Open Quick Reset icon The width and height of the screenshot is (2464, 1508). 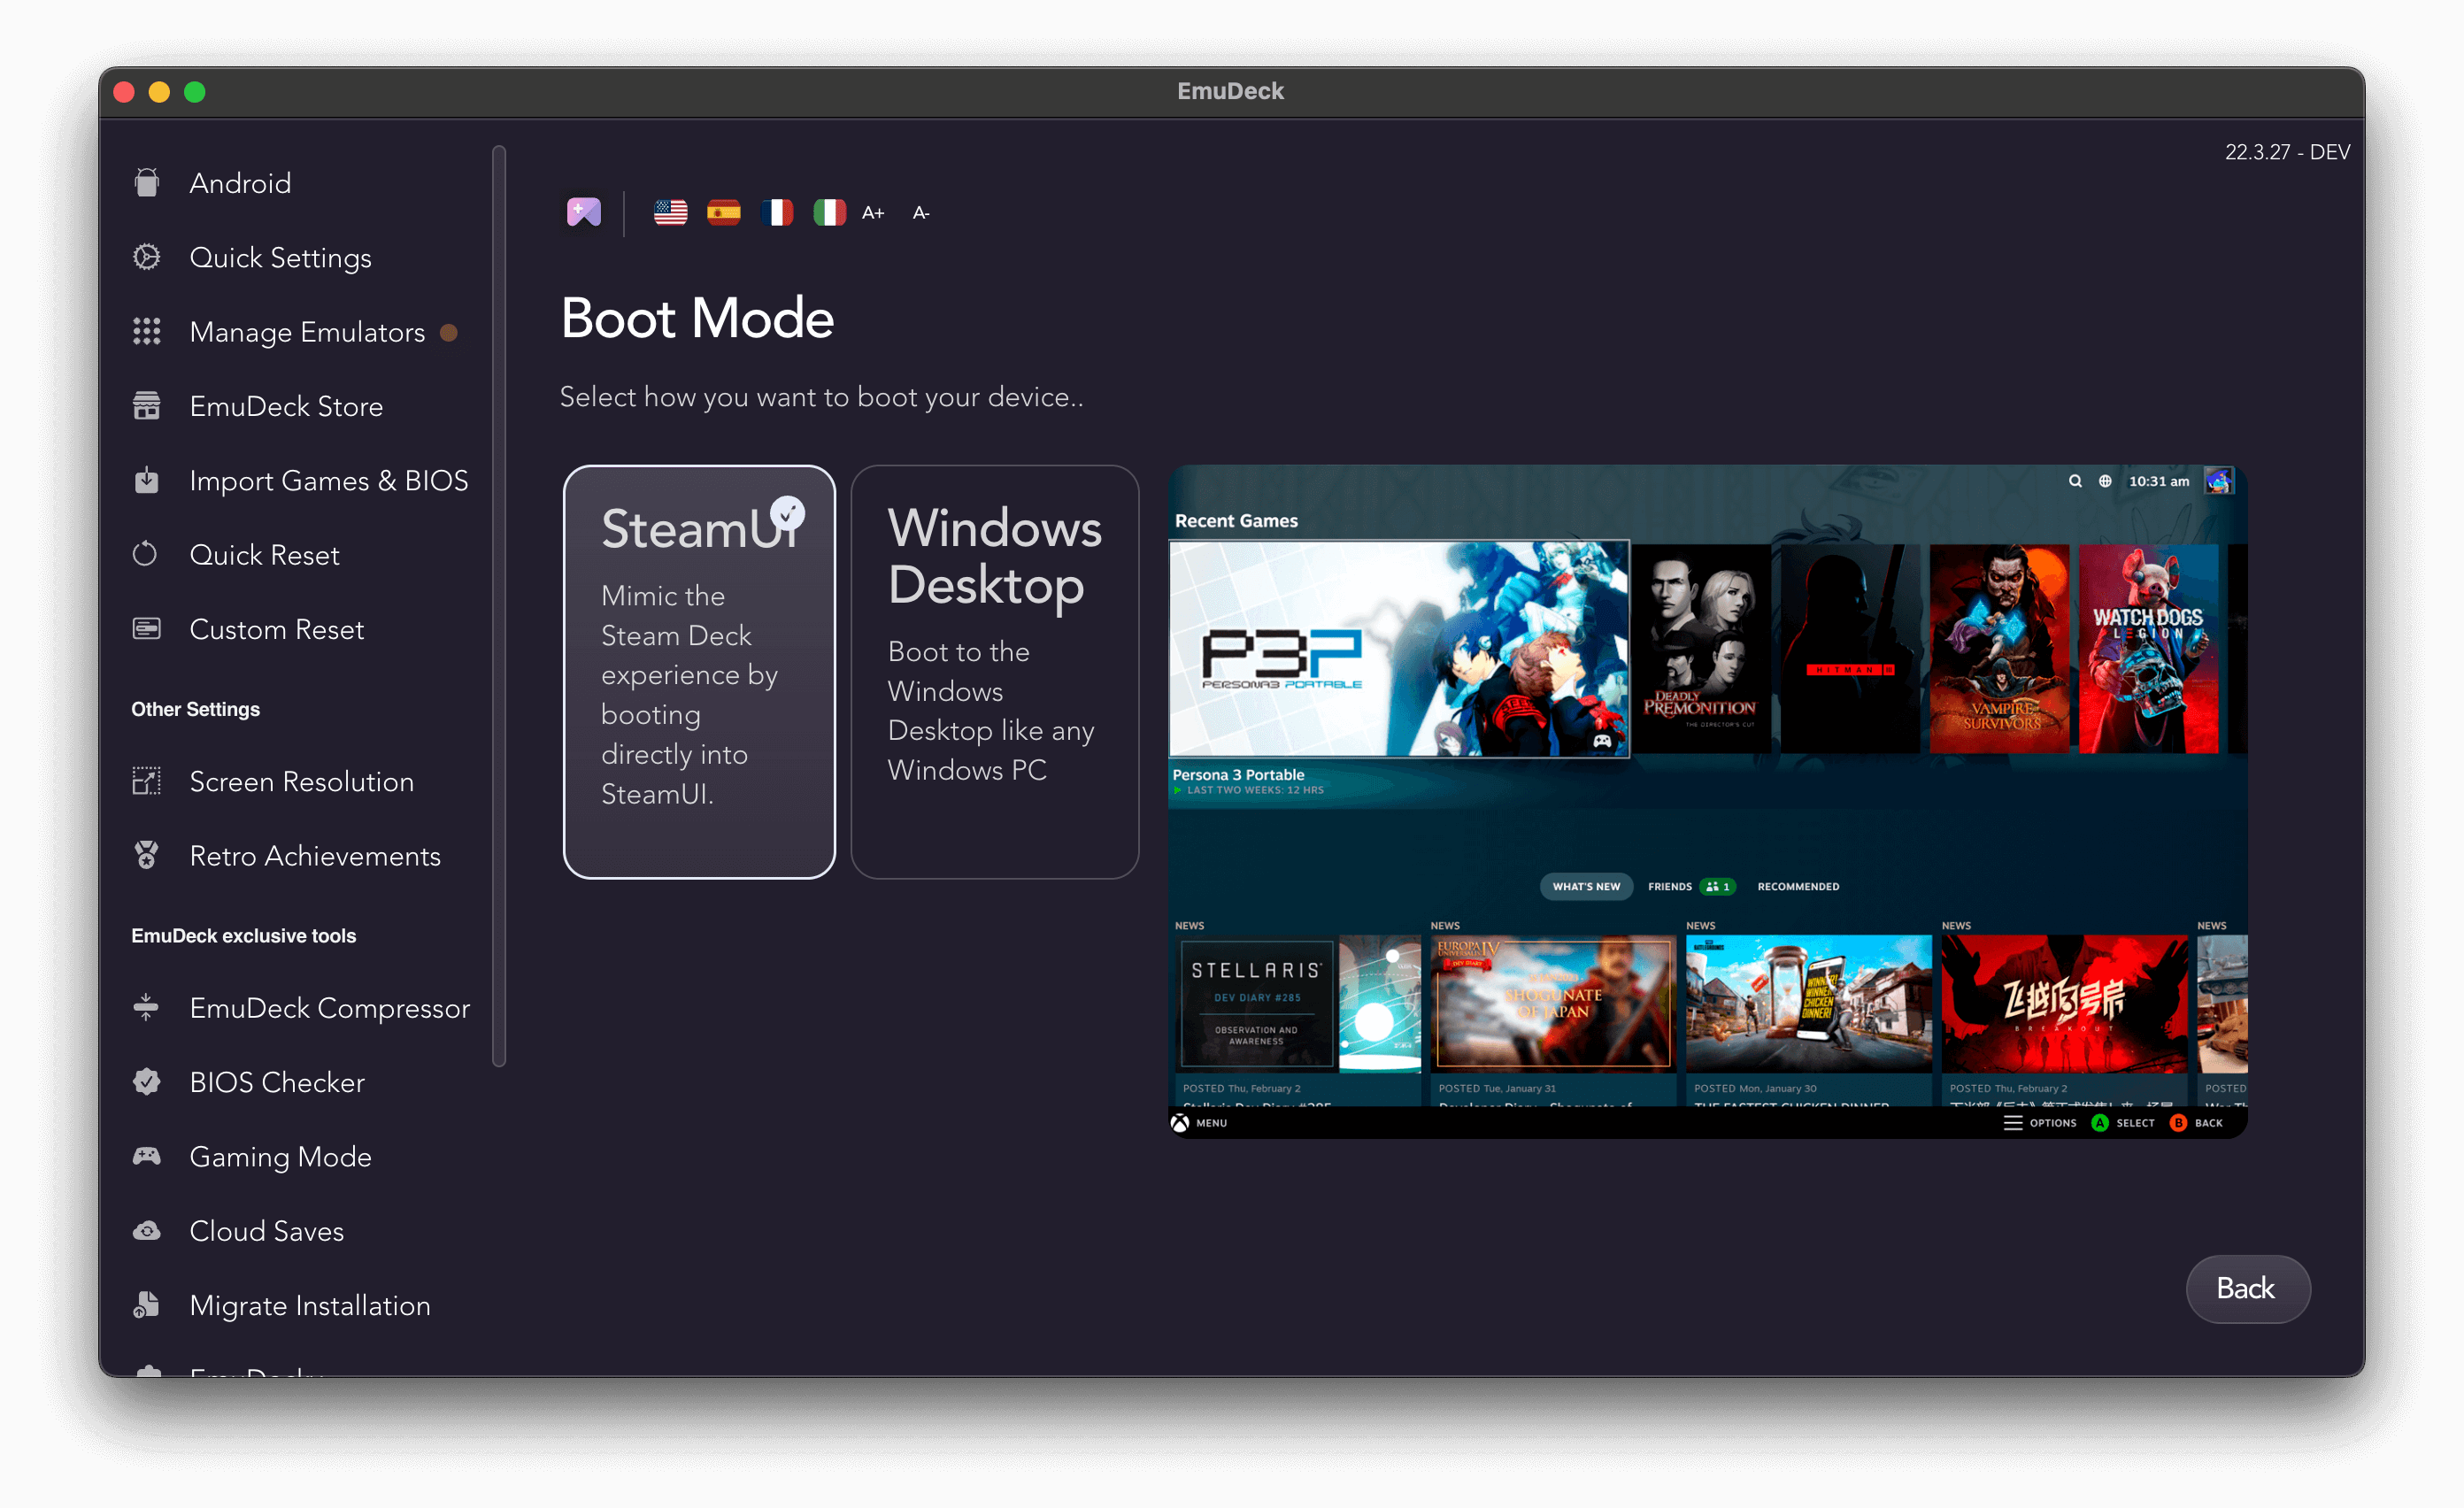click(146, 554)
